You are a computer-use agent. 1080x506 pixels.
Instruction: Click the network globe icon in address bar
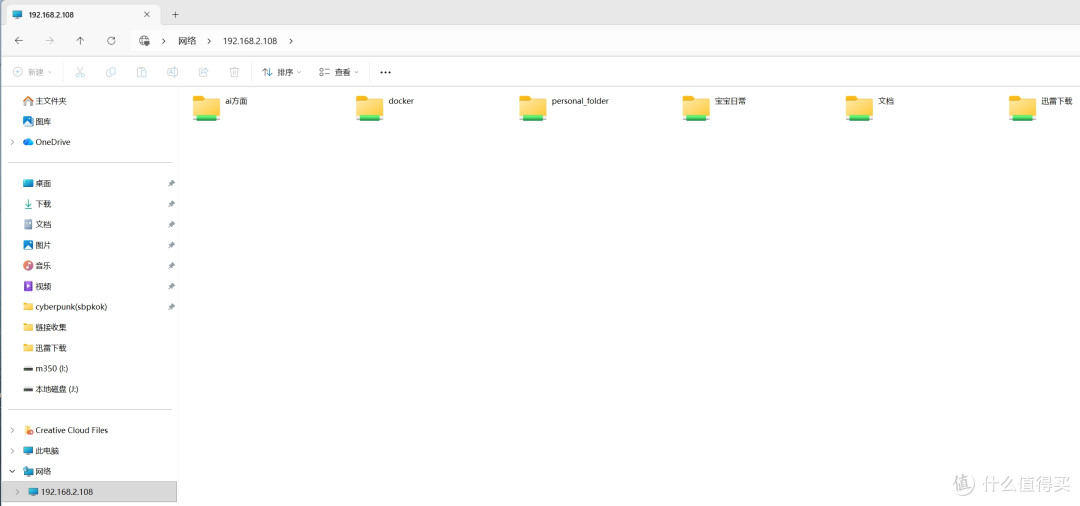145,41
